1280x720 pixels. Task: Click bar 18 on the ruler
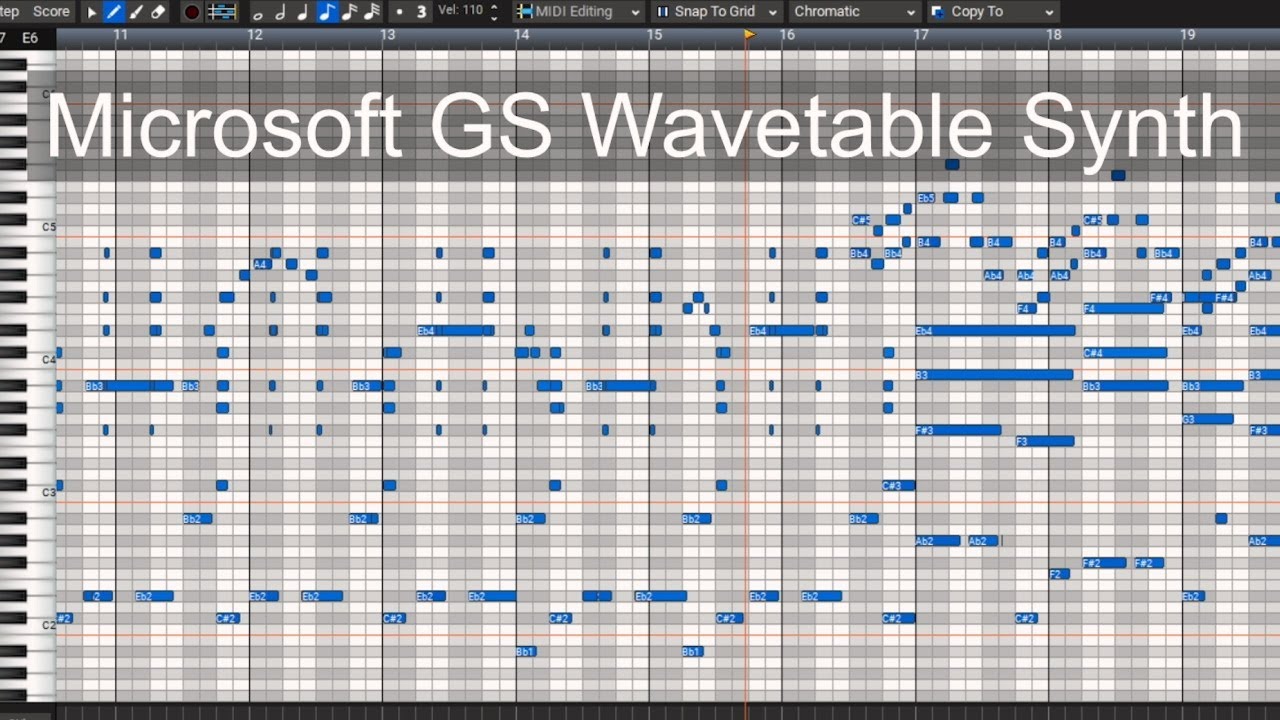click(x=1054, y=35)
